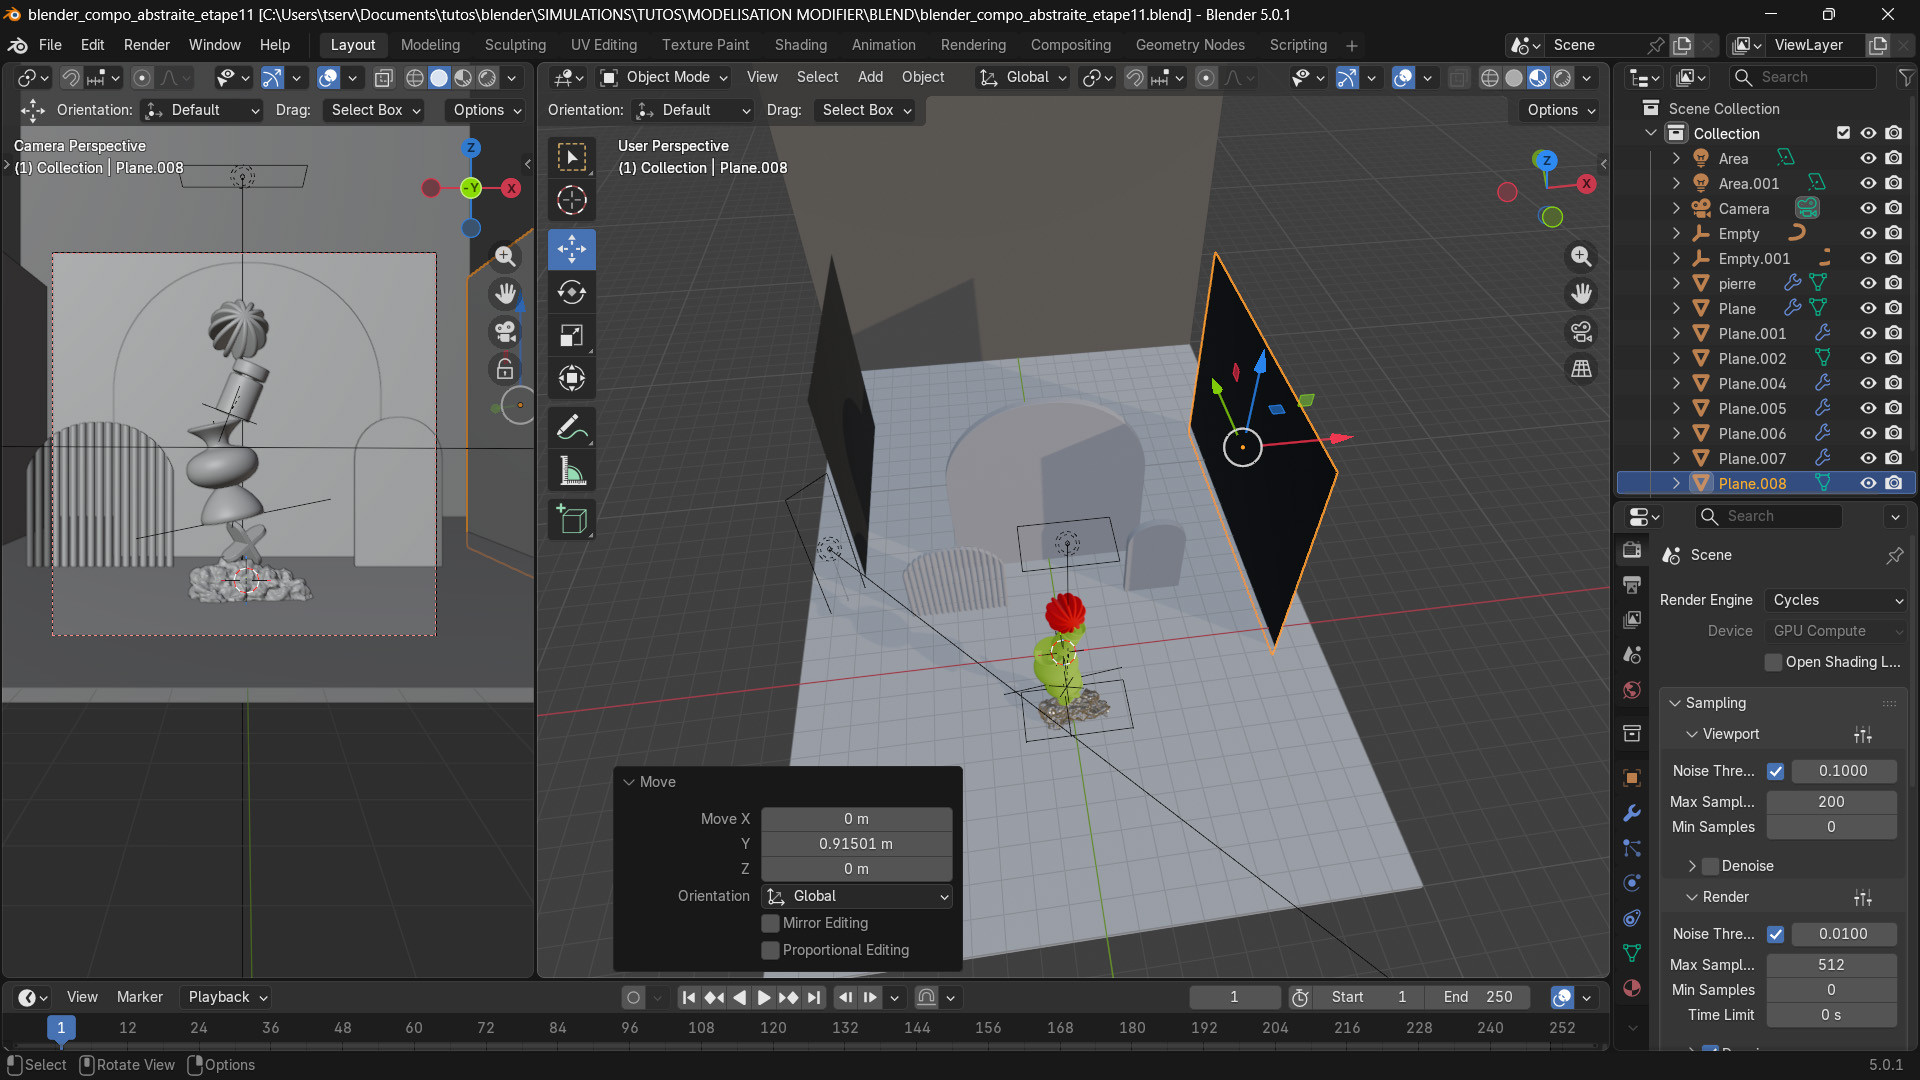The width and height of the screenshot is (1920, 1080).
Task: Select the Rotate tool in toolbar
Action: click(571, 292)
